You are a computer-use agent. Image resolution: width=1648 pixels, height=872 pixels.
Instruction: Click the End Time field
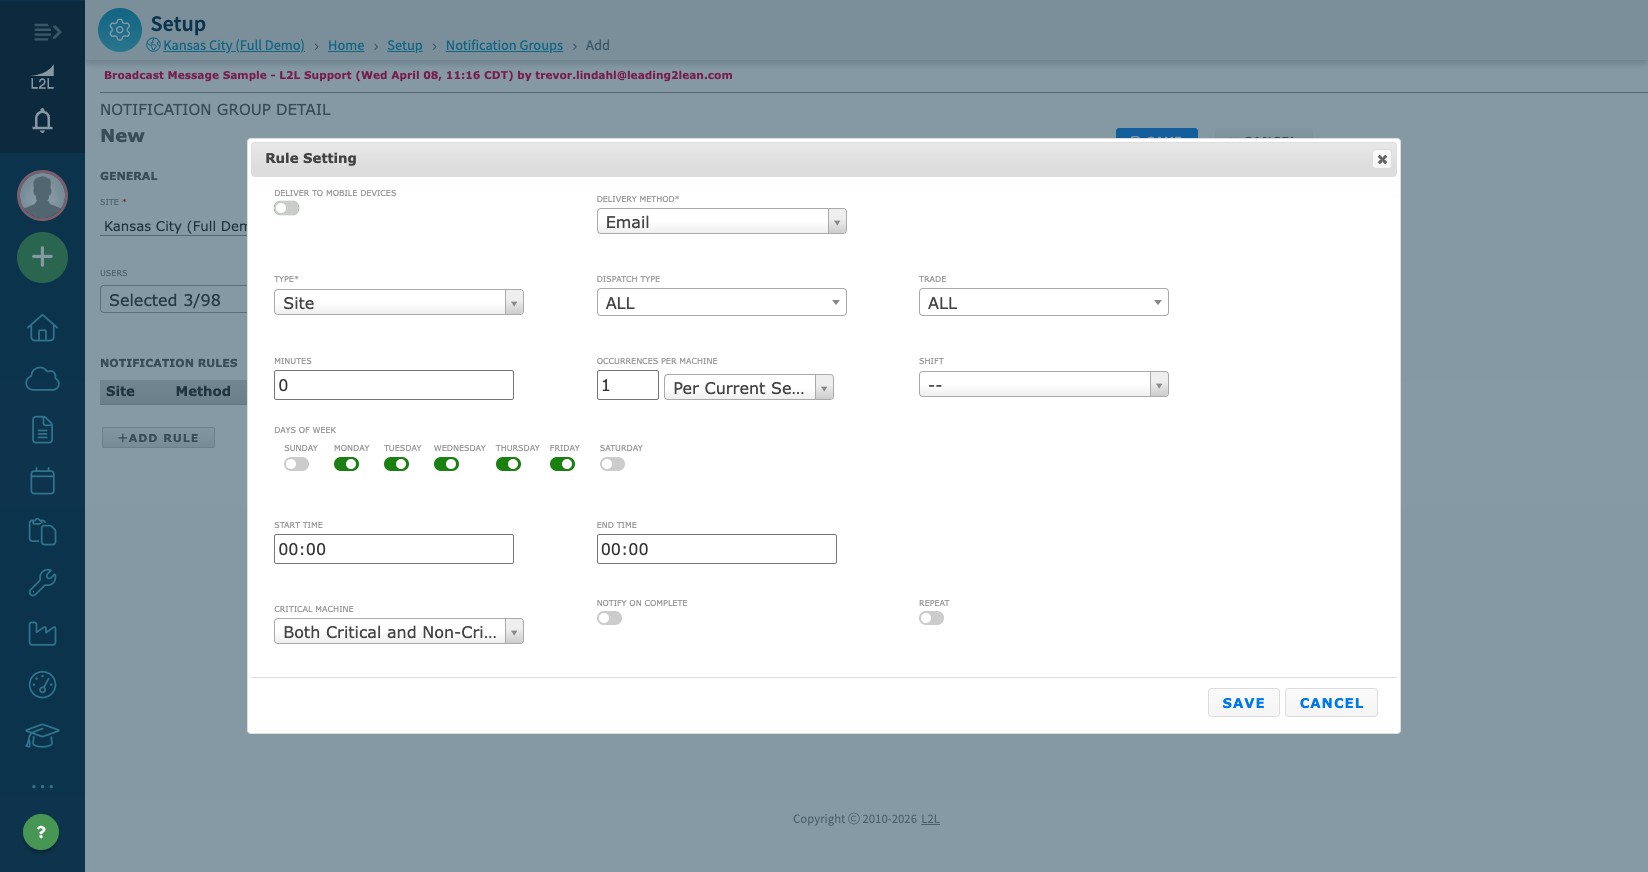(x=717, y=549)
